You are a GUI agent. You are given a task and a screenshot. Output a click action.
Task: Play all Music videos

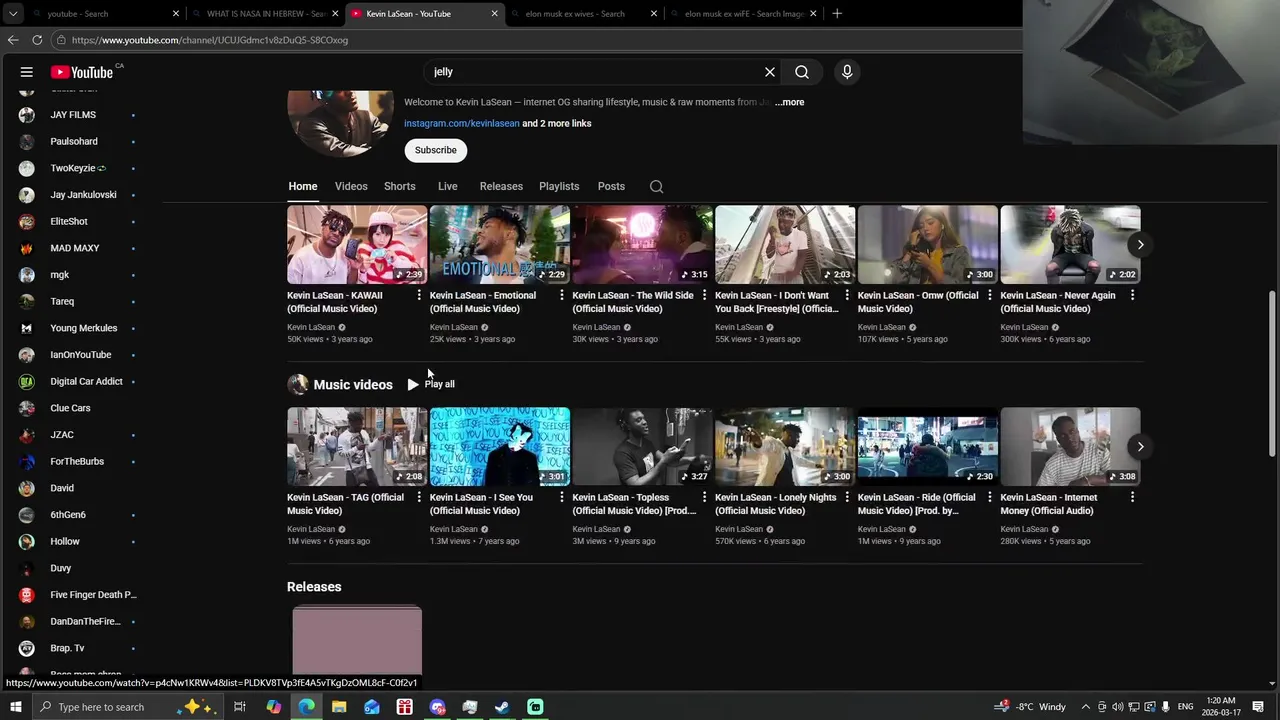pyautogui.click(x=431, y=384)
